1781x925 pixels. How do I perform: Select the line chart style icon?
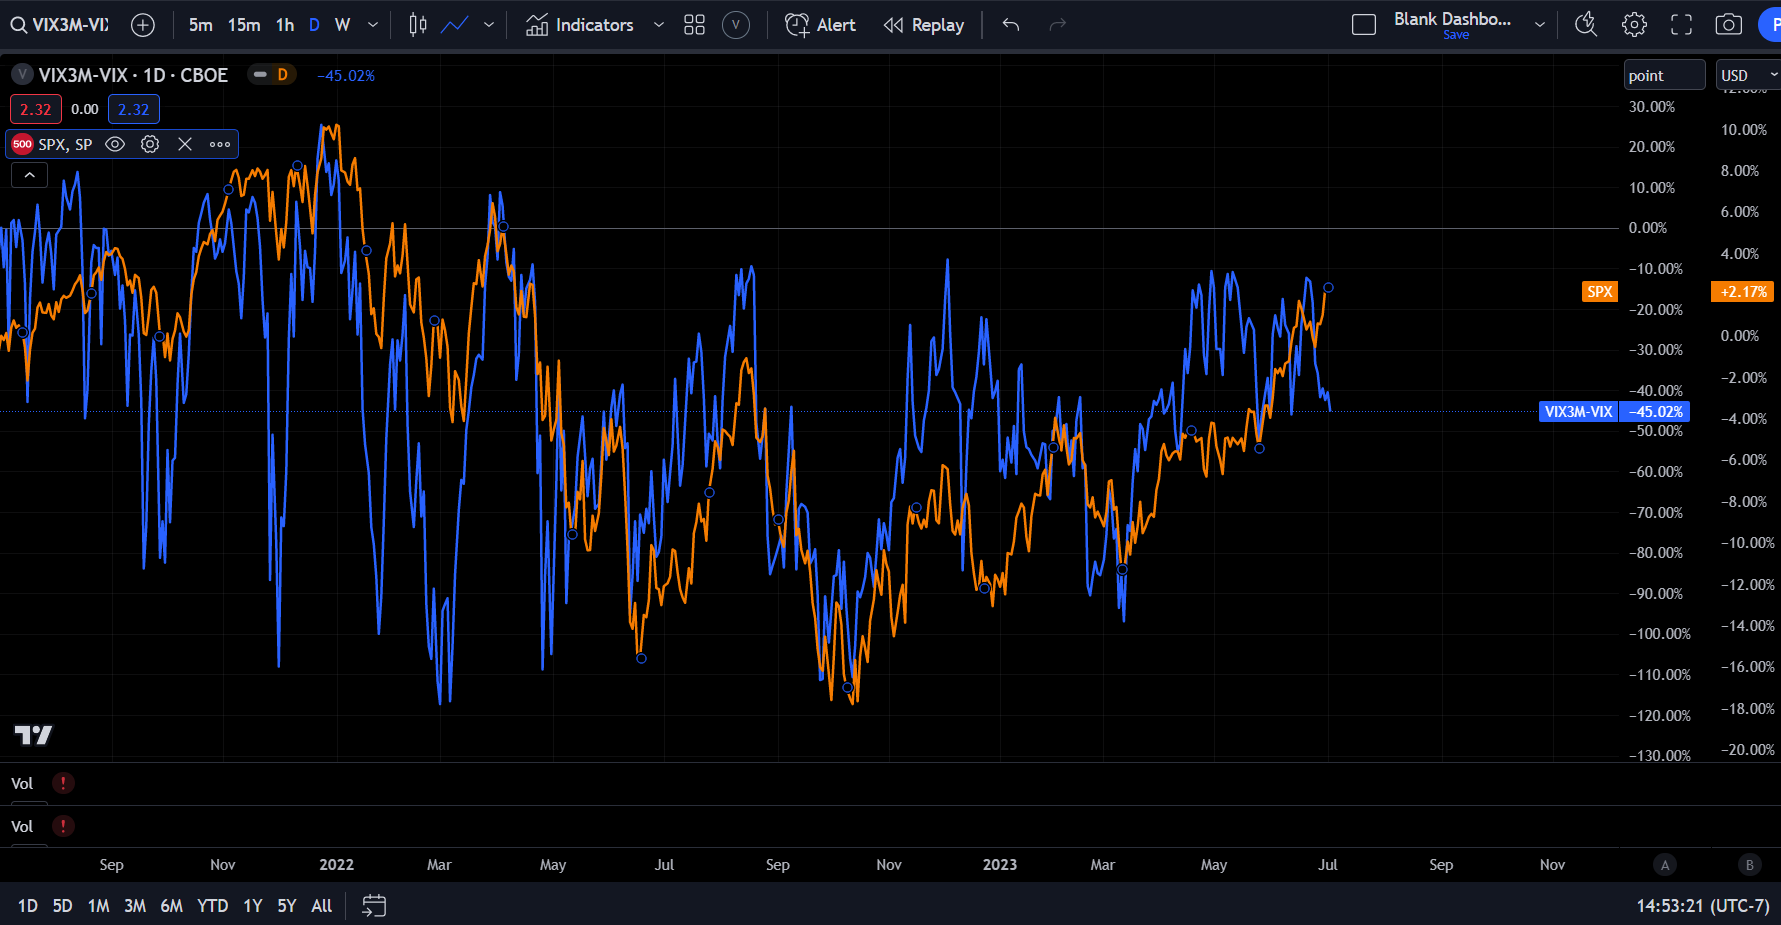tap(455, 25)
